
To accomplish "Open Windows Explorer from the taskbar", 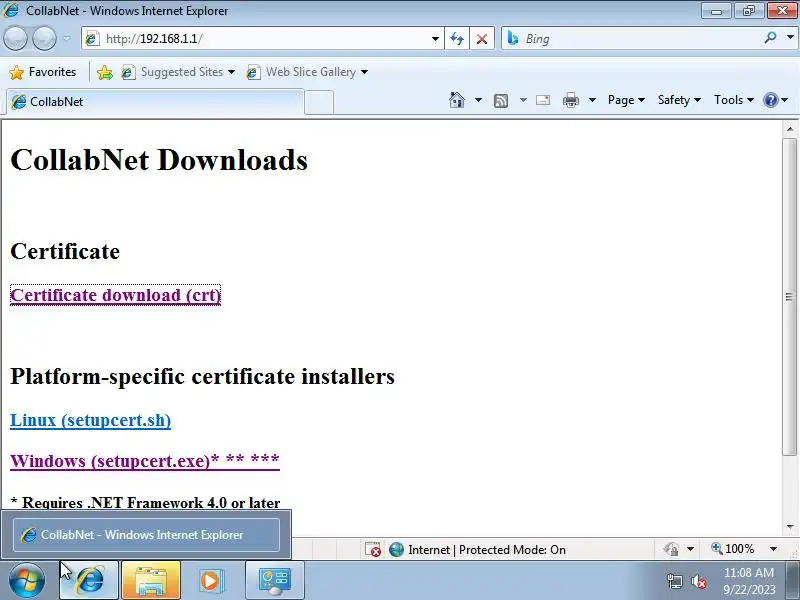I will tap(151, 581).
